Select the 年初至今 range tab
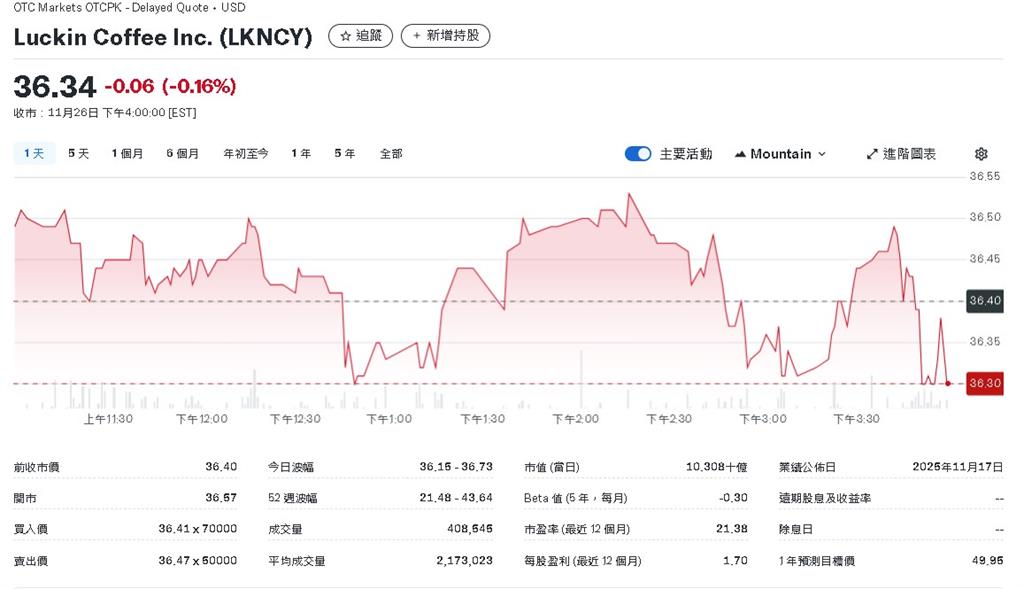This screenshot has height=589, width=1024. [246, 153]
